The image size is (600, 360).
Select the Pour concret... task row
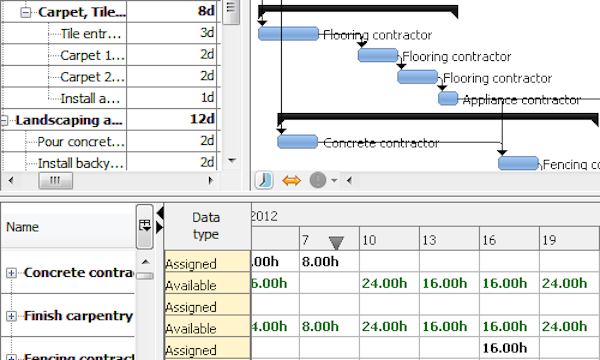pos(81,142)
